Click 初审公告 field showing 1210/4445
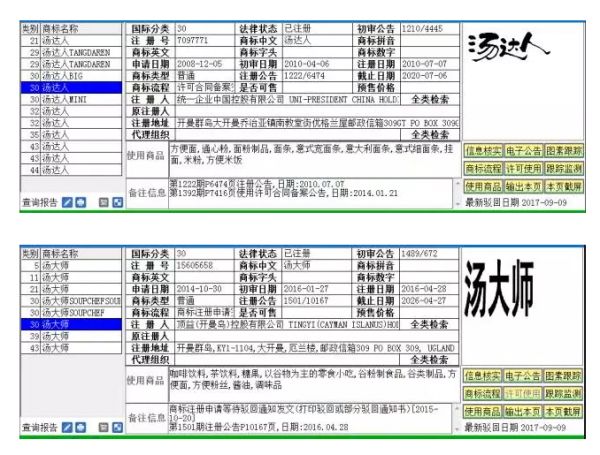Screen dimensions: 600x455 click(430, 29)
